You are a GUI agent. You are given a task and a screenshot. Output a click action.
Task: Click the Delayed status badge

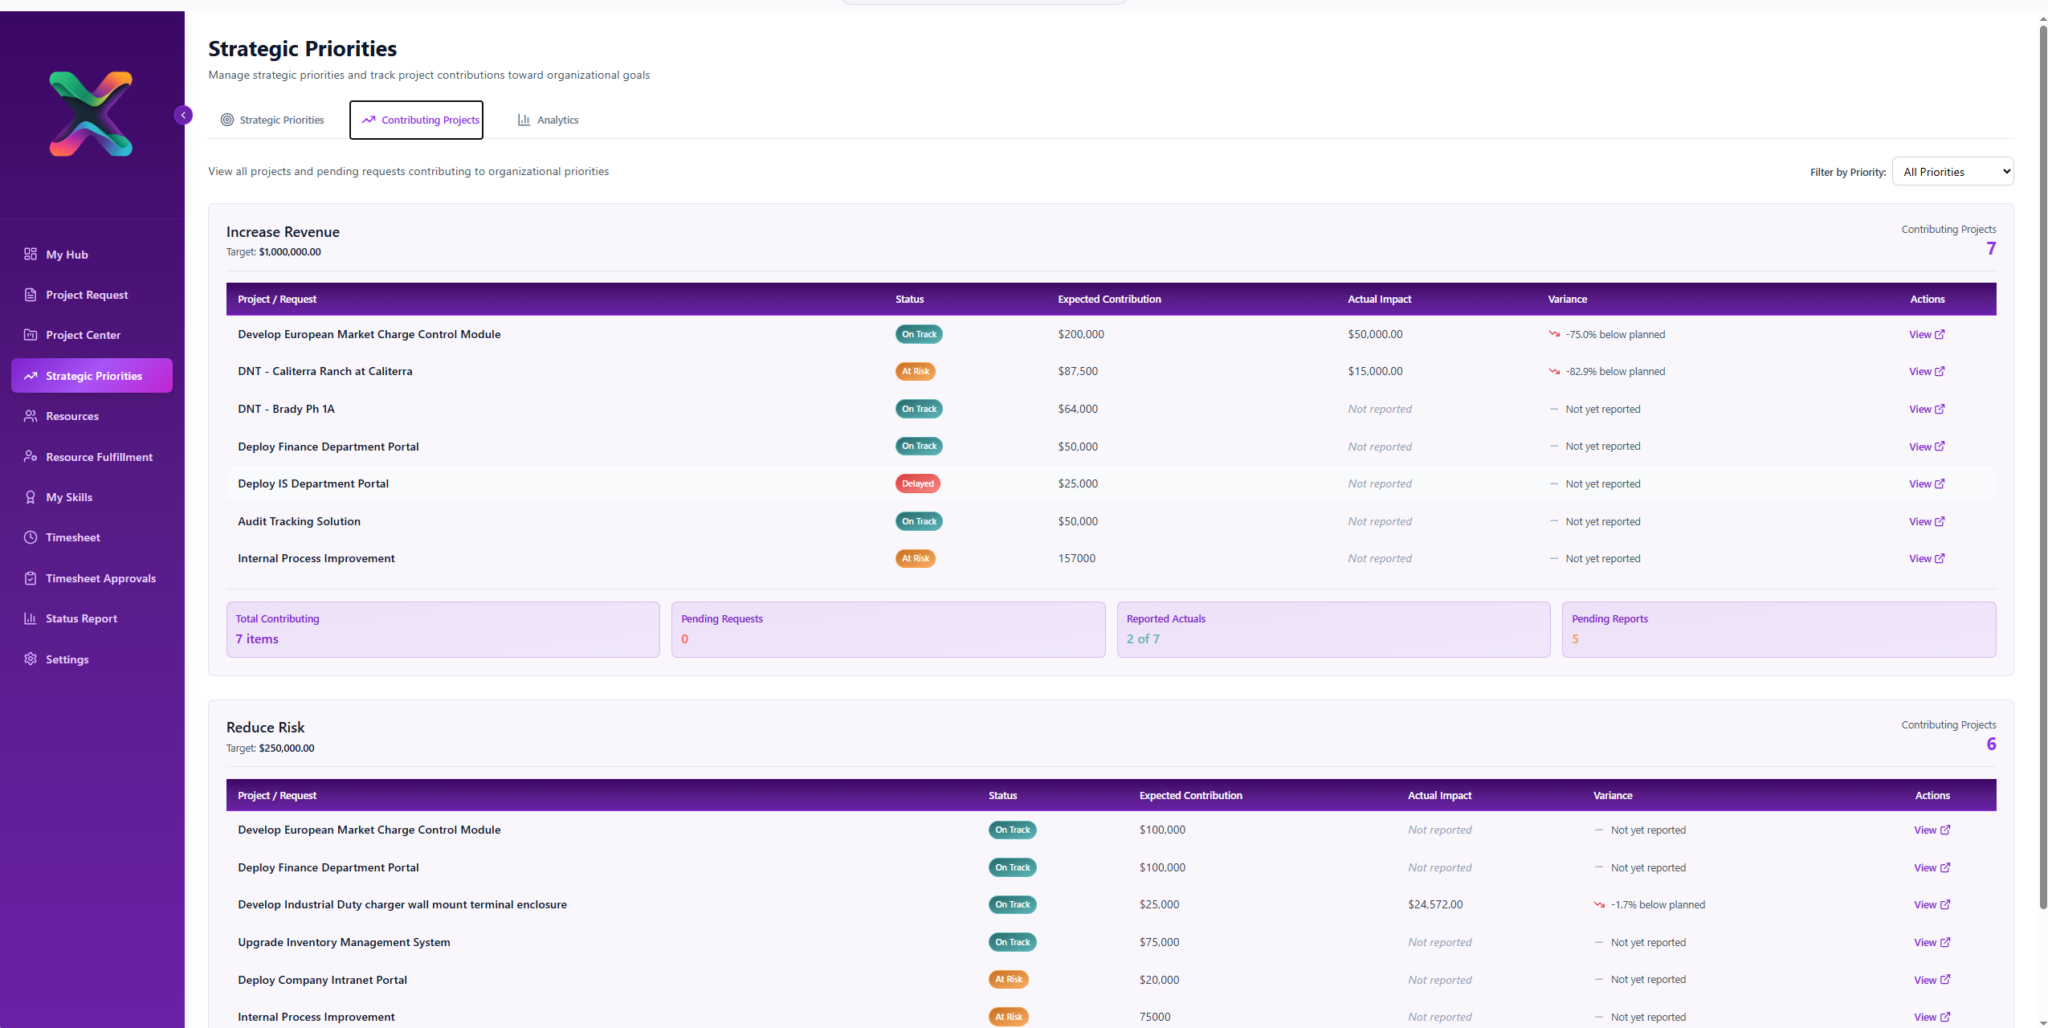pyautogui.click(x=917, y=484)
